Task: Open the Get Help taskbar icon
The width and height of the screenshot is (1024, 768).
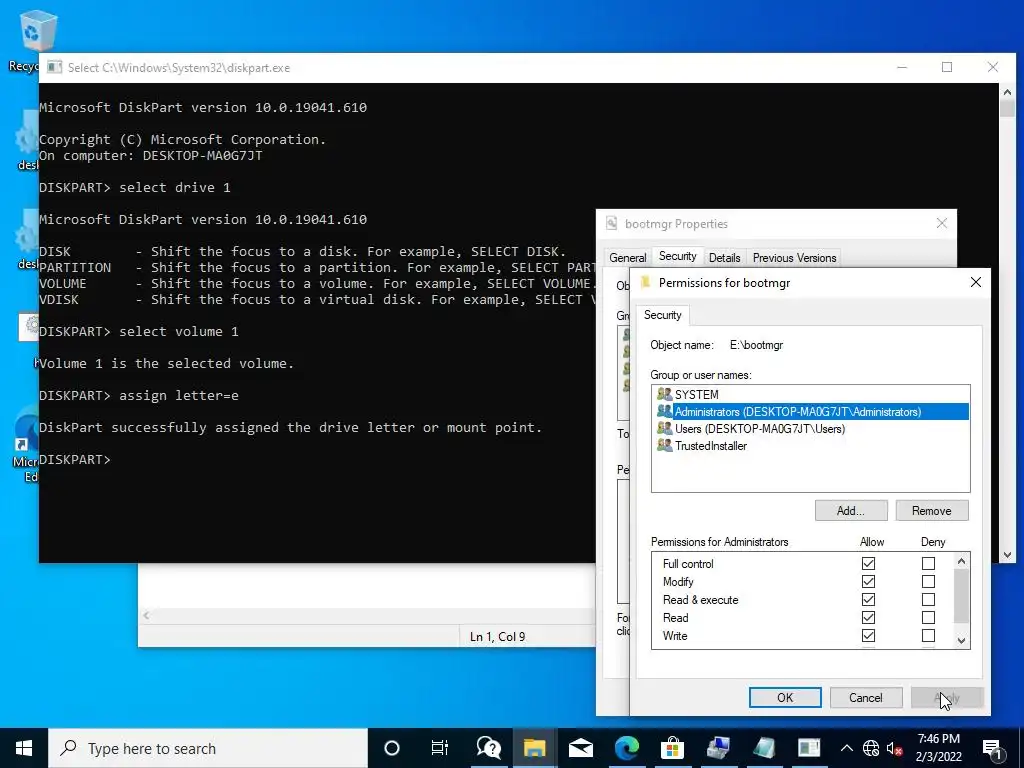Action: 488,748
